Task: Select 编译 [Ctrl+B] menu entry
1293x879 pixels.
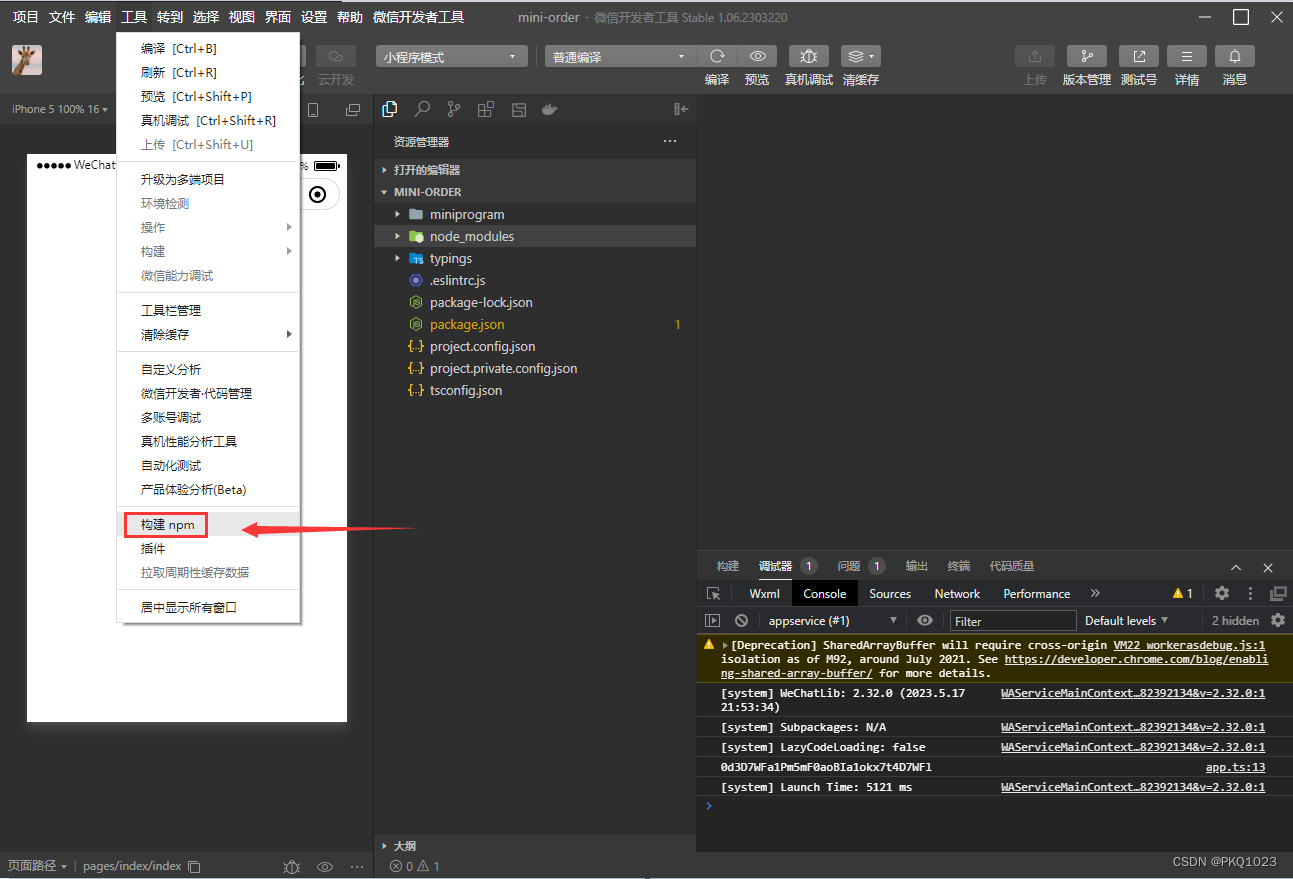Action: [x=208, y=48]
